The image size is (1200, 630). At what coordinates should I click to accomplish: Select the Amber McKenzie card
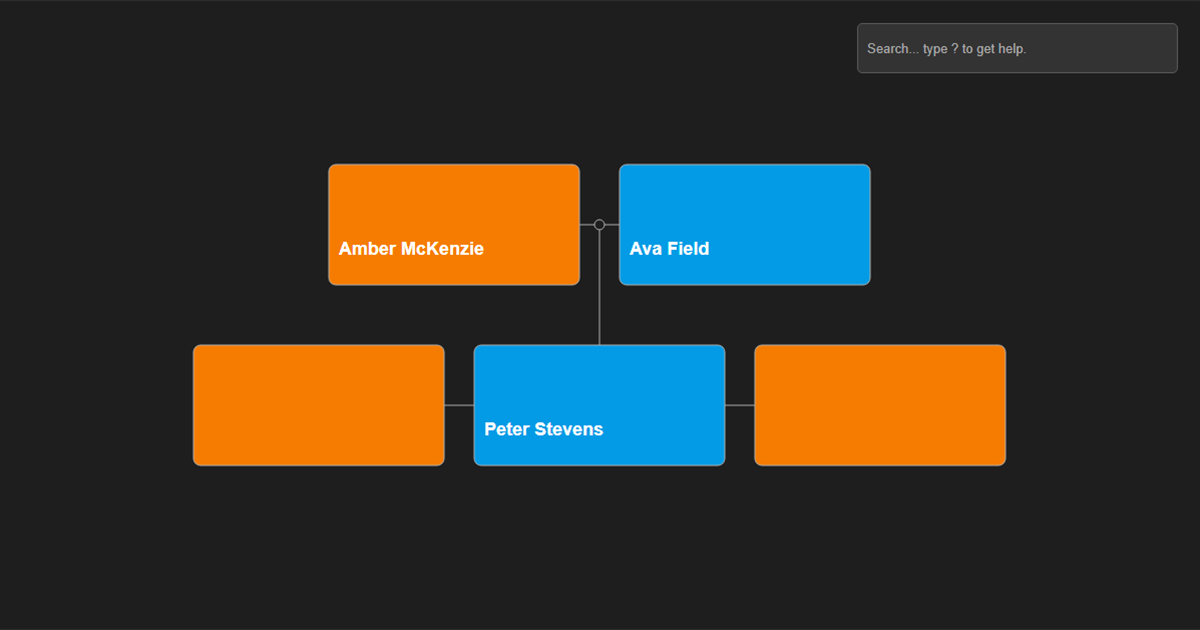tap(454, 225)
